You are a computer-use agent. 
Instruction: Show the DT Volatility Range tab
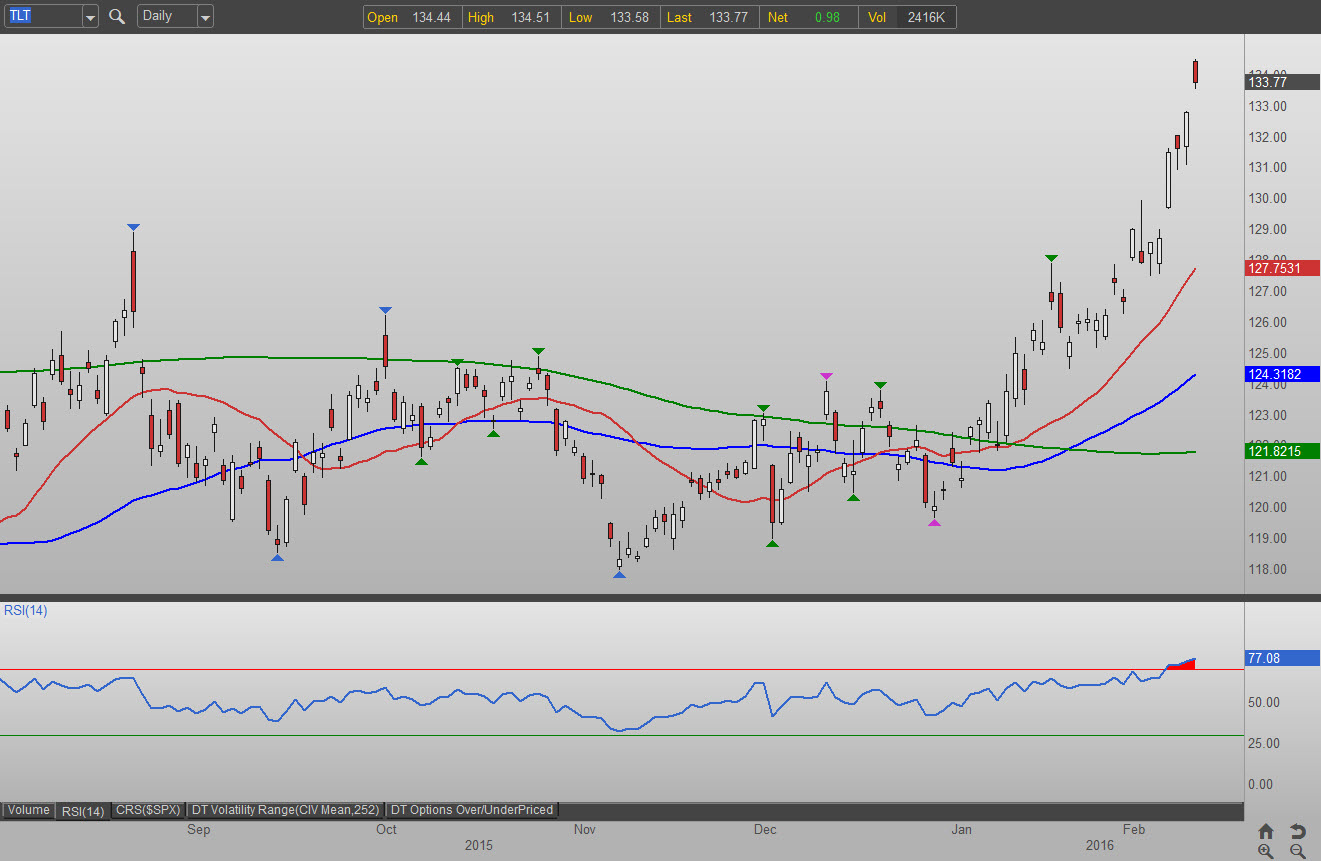pos(286,810)
